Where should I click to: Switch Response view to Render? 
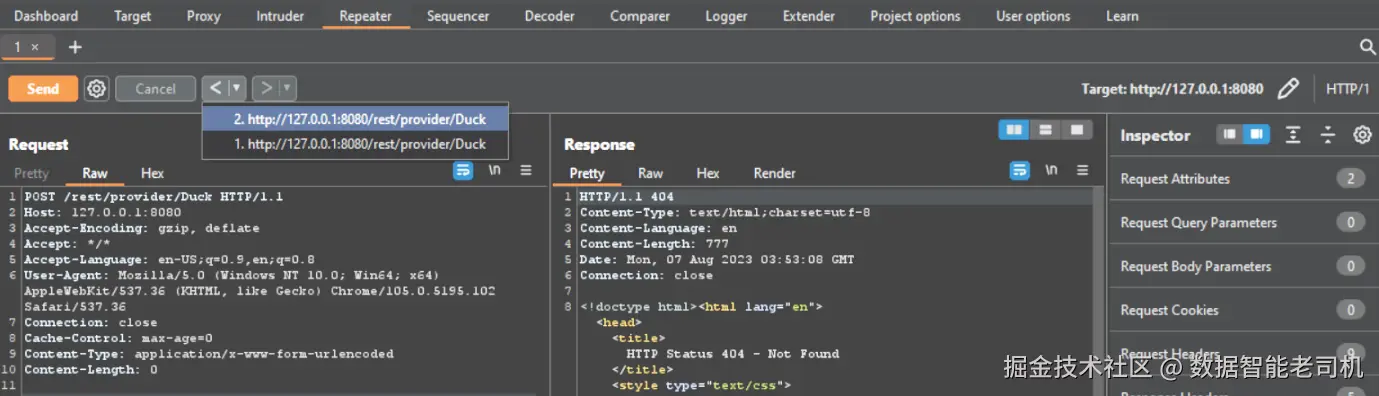click(x=774, y=173)
